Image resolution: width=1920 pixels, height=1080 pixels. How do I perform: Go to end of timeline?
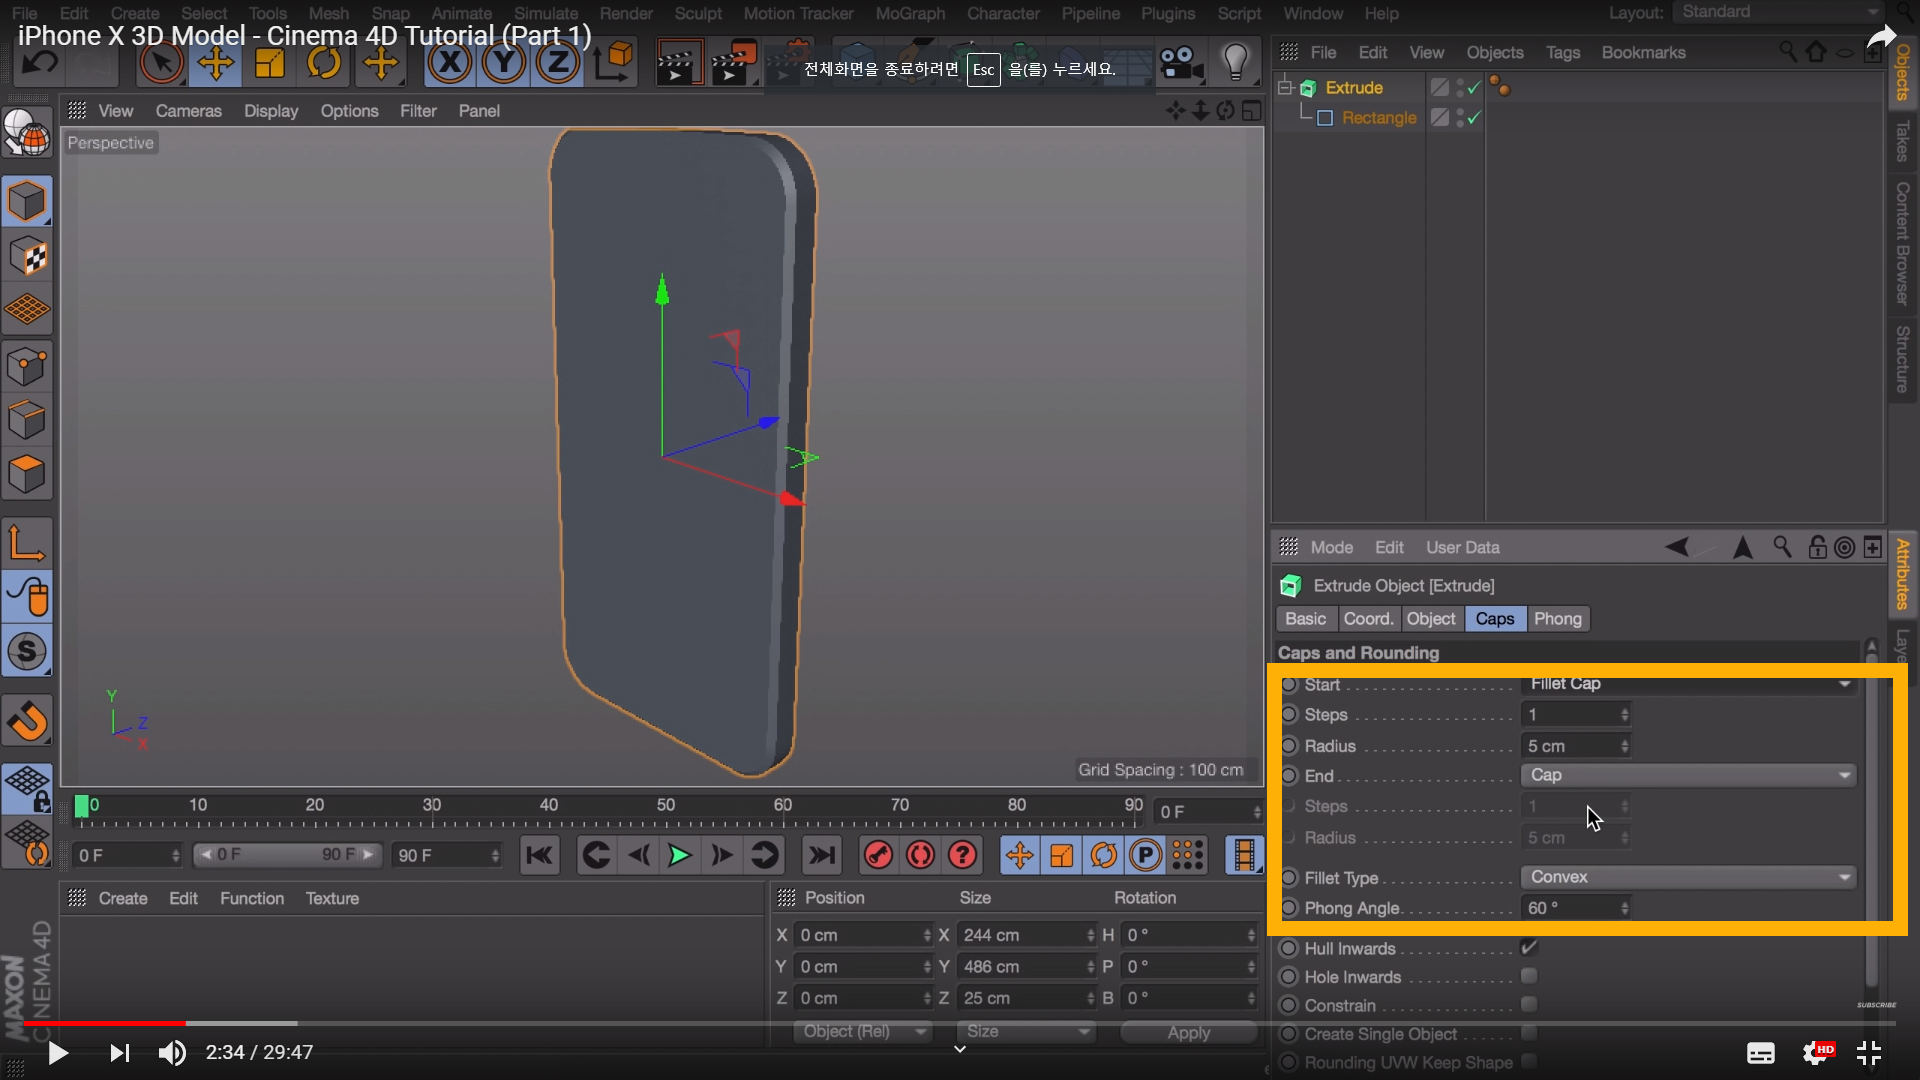822,856
